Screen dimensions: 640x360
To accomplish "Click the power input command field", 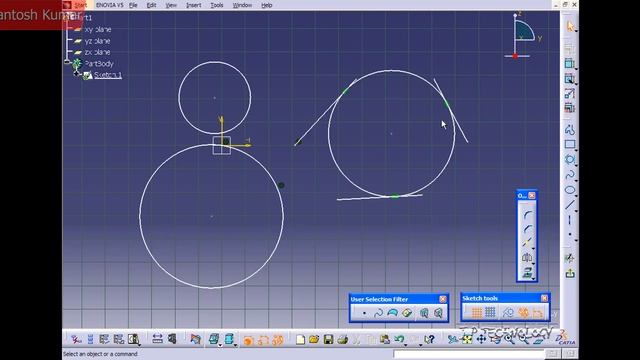I will pos(469,354).
